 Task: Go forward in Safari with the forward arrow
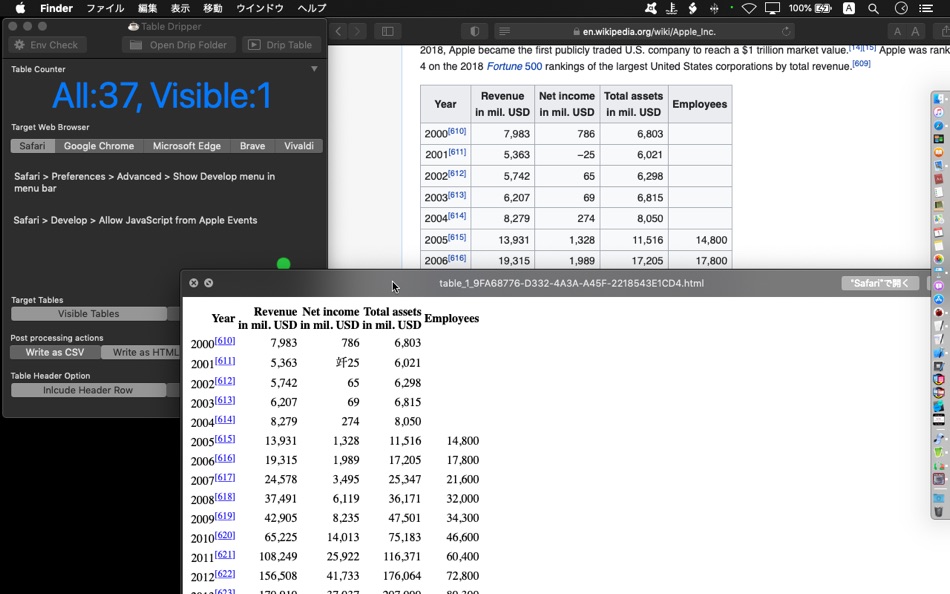click(x=358, y=32)
